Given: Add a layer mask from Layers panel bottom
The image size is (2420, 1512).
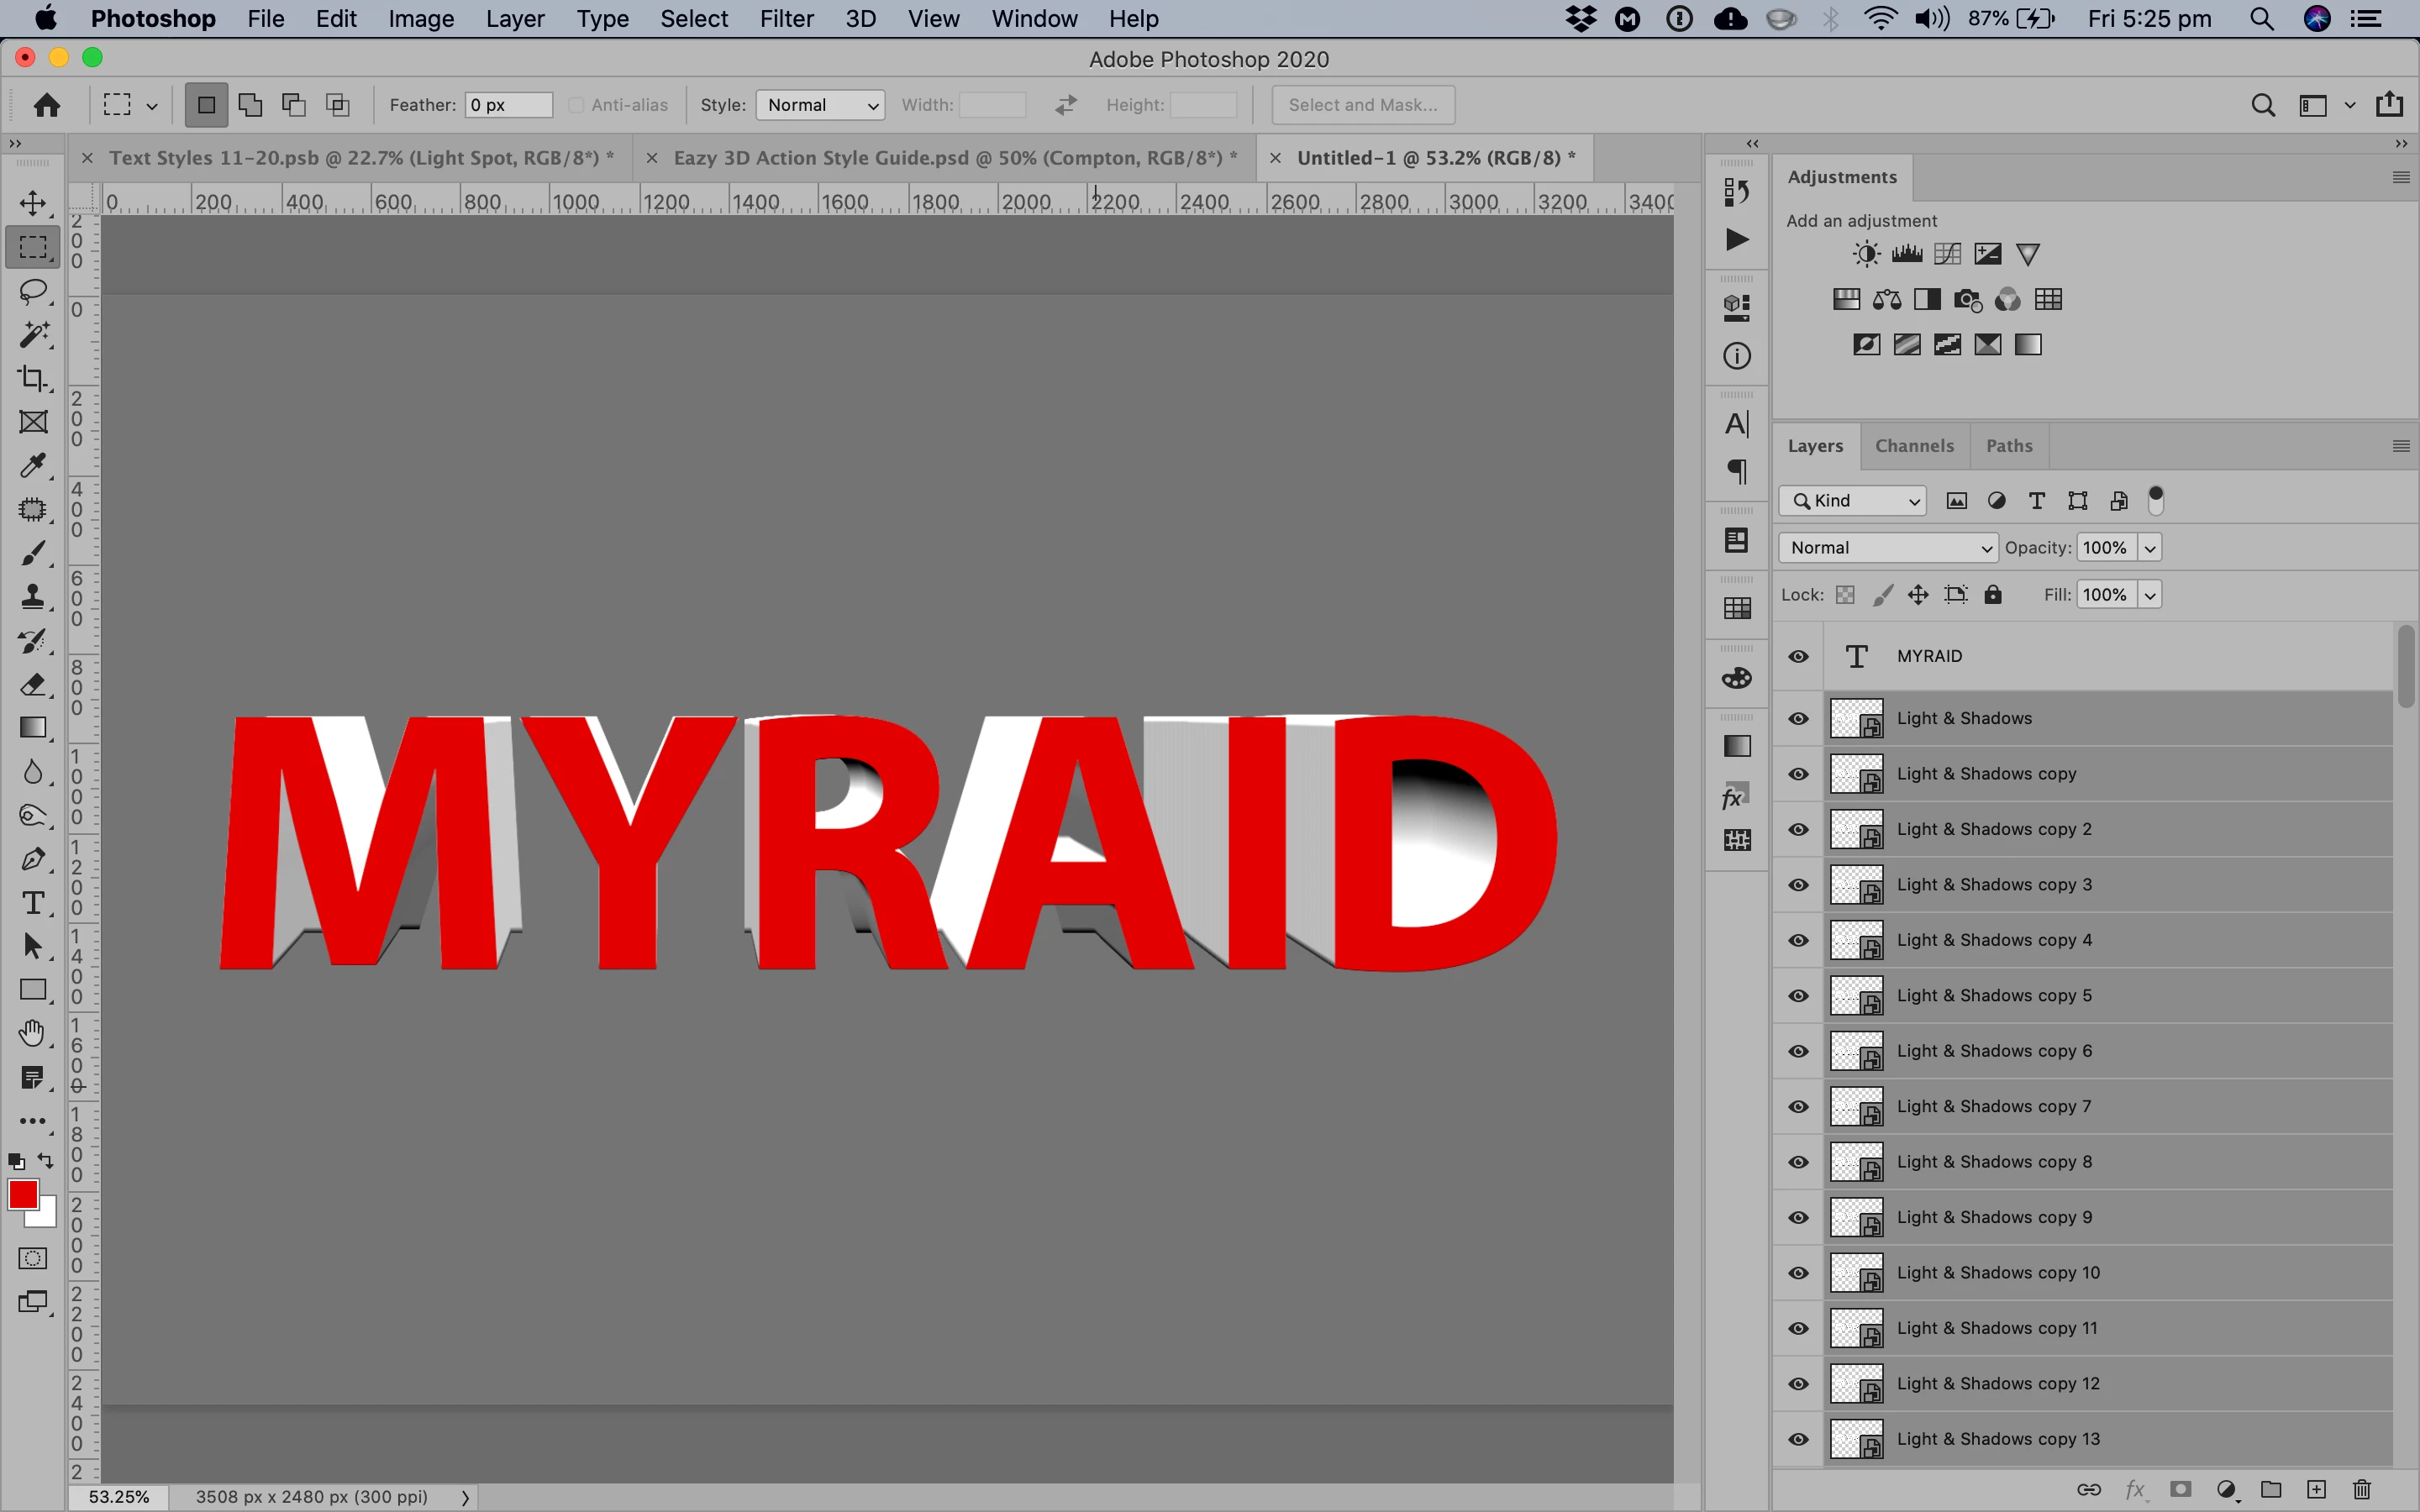Looking at the screenshot, I should pyautogui.click(x=2181, y=1490).
